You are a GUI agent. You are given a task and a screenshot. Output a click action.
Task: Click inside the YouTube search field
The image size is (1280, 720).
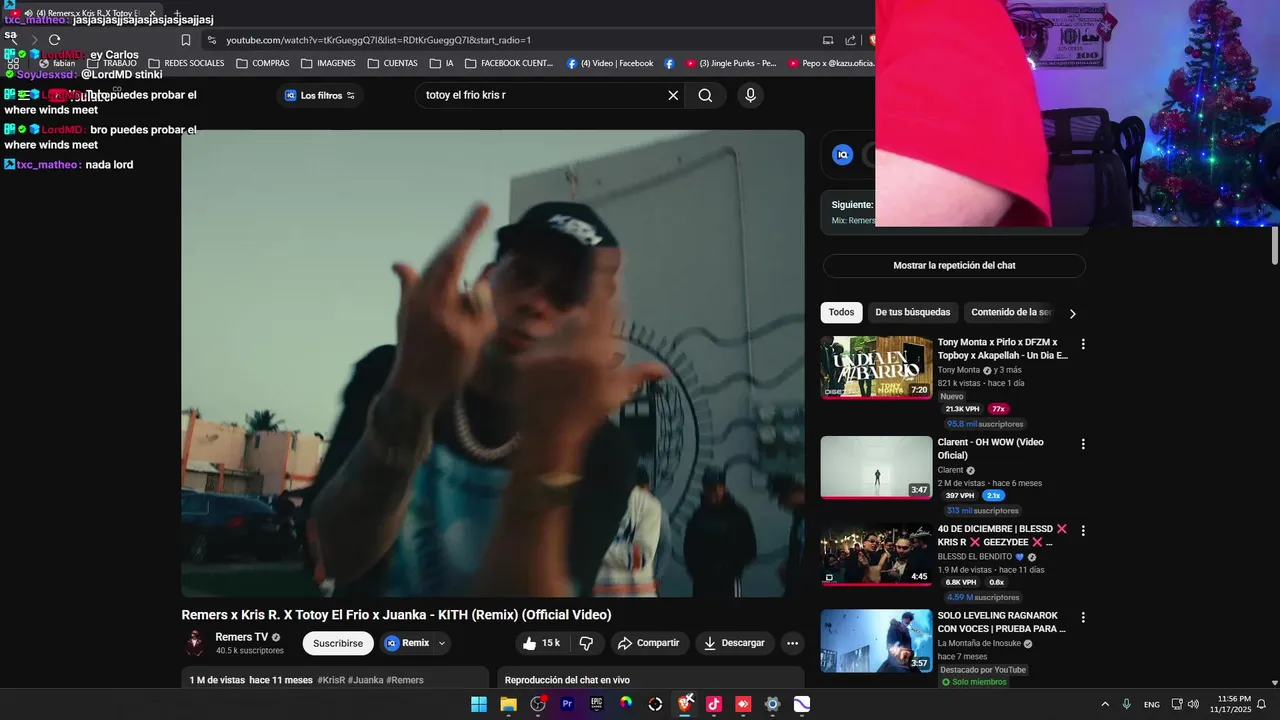click(540, 96)
